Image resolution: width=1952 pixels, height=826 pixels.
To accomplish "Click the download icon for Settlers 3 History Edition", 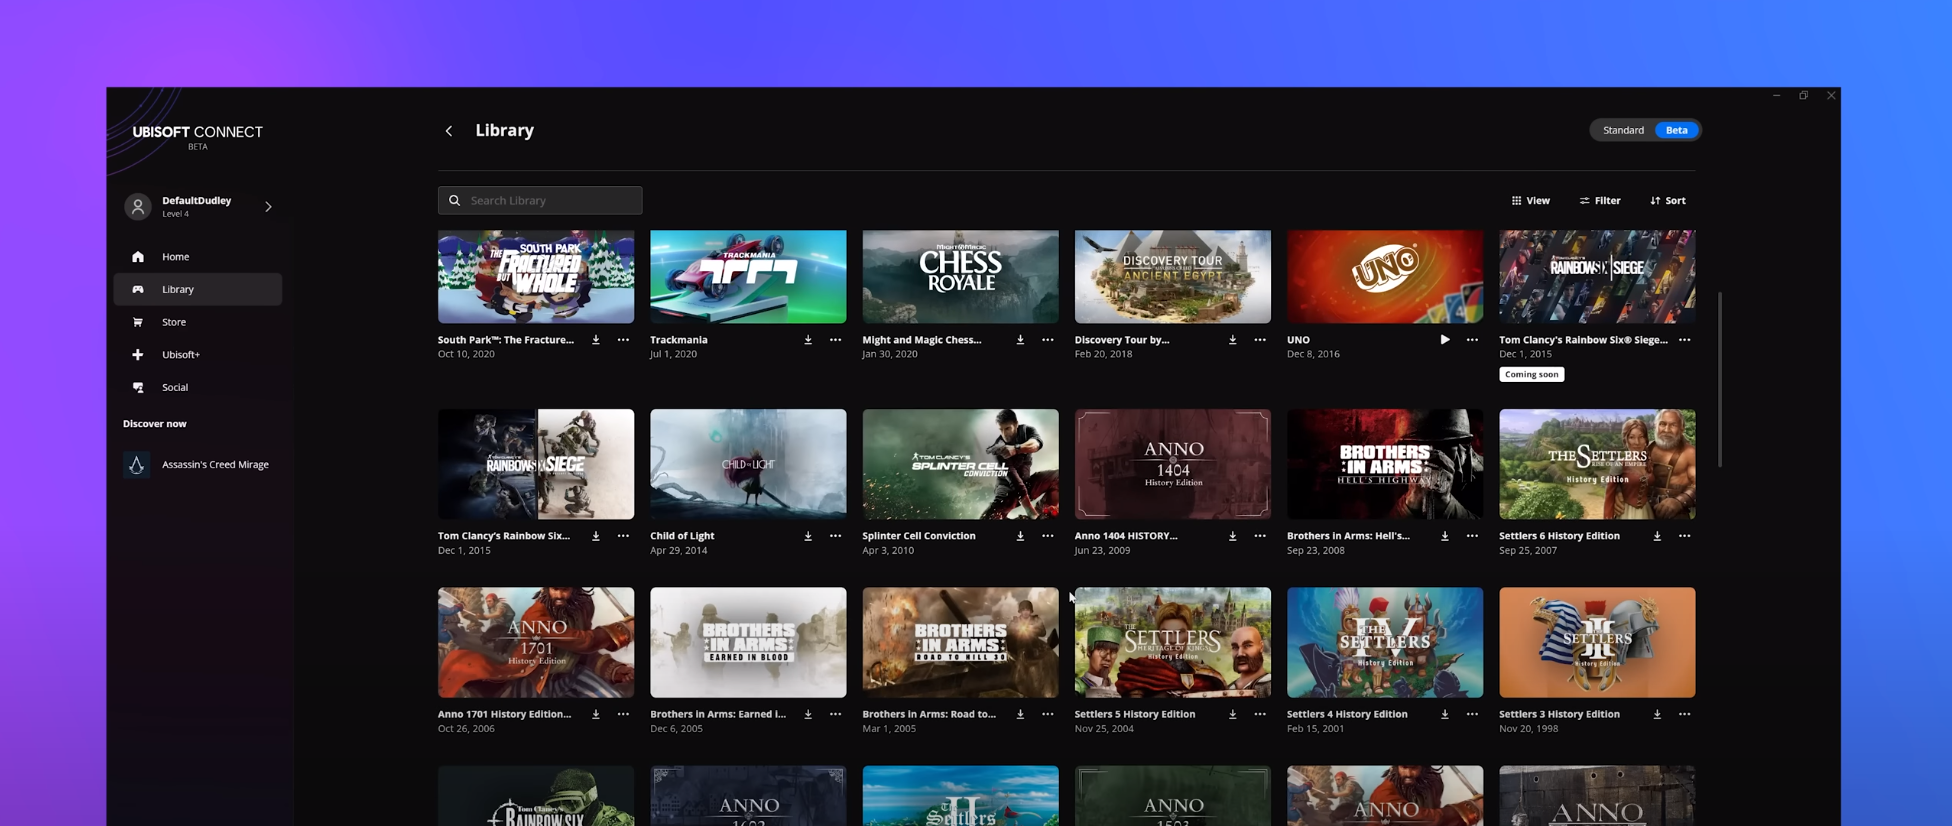I will (1657, 714).
